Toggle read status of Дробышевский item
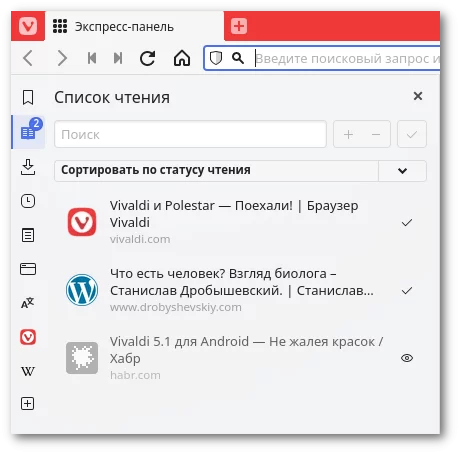459x453 pixels. coord(407,290)
